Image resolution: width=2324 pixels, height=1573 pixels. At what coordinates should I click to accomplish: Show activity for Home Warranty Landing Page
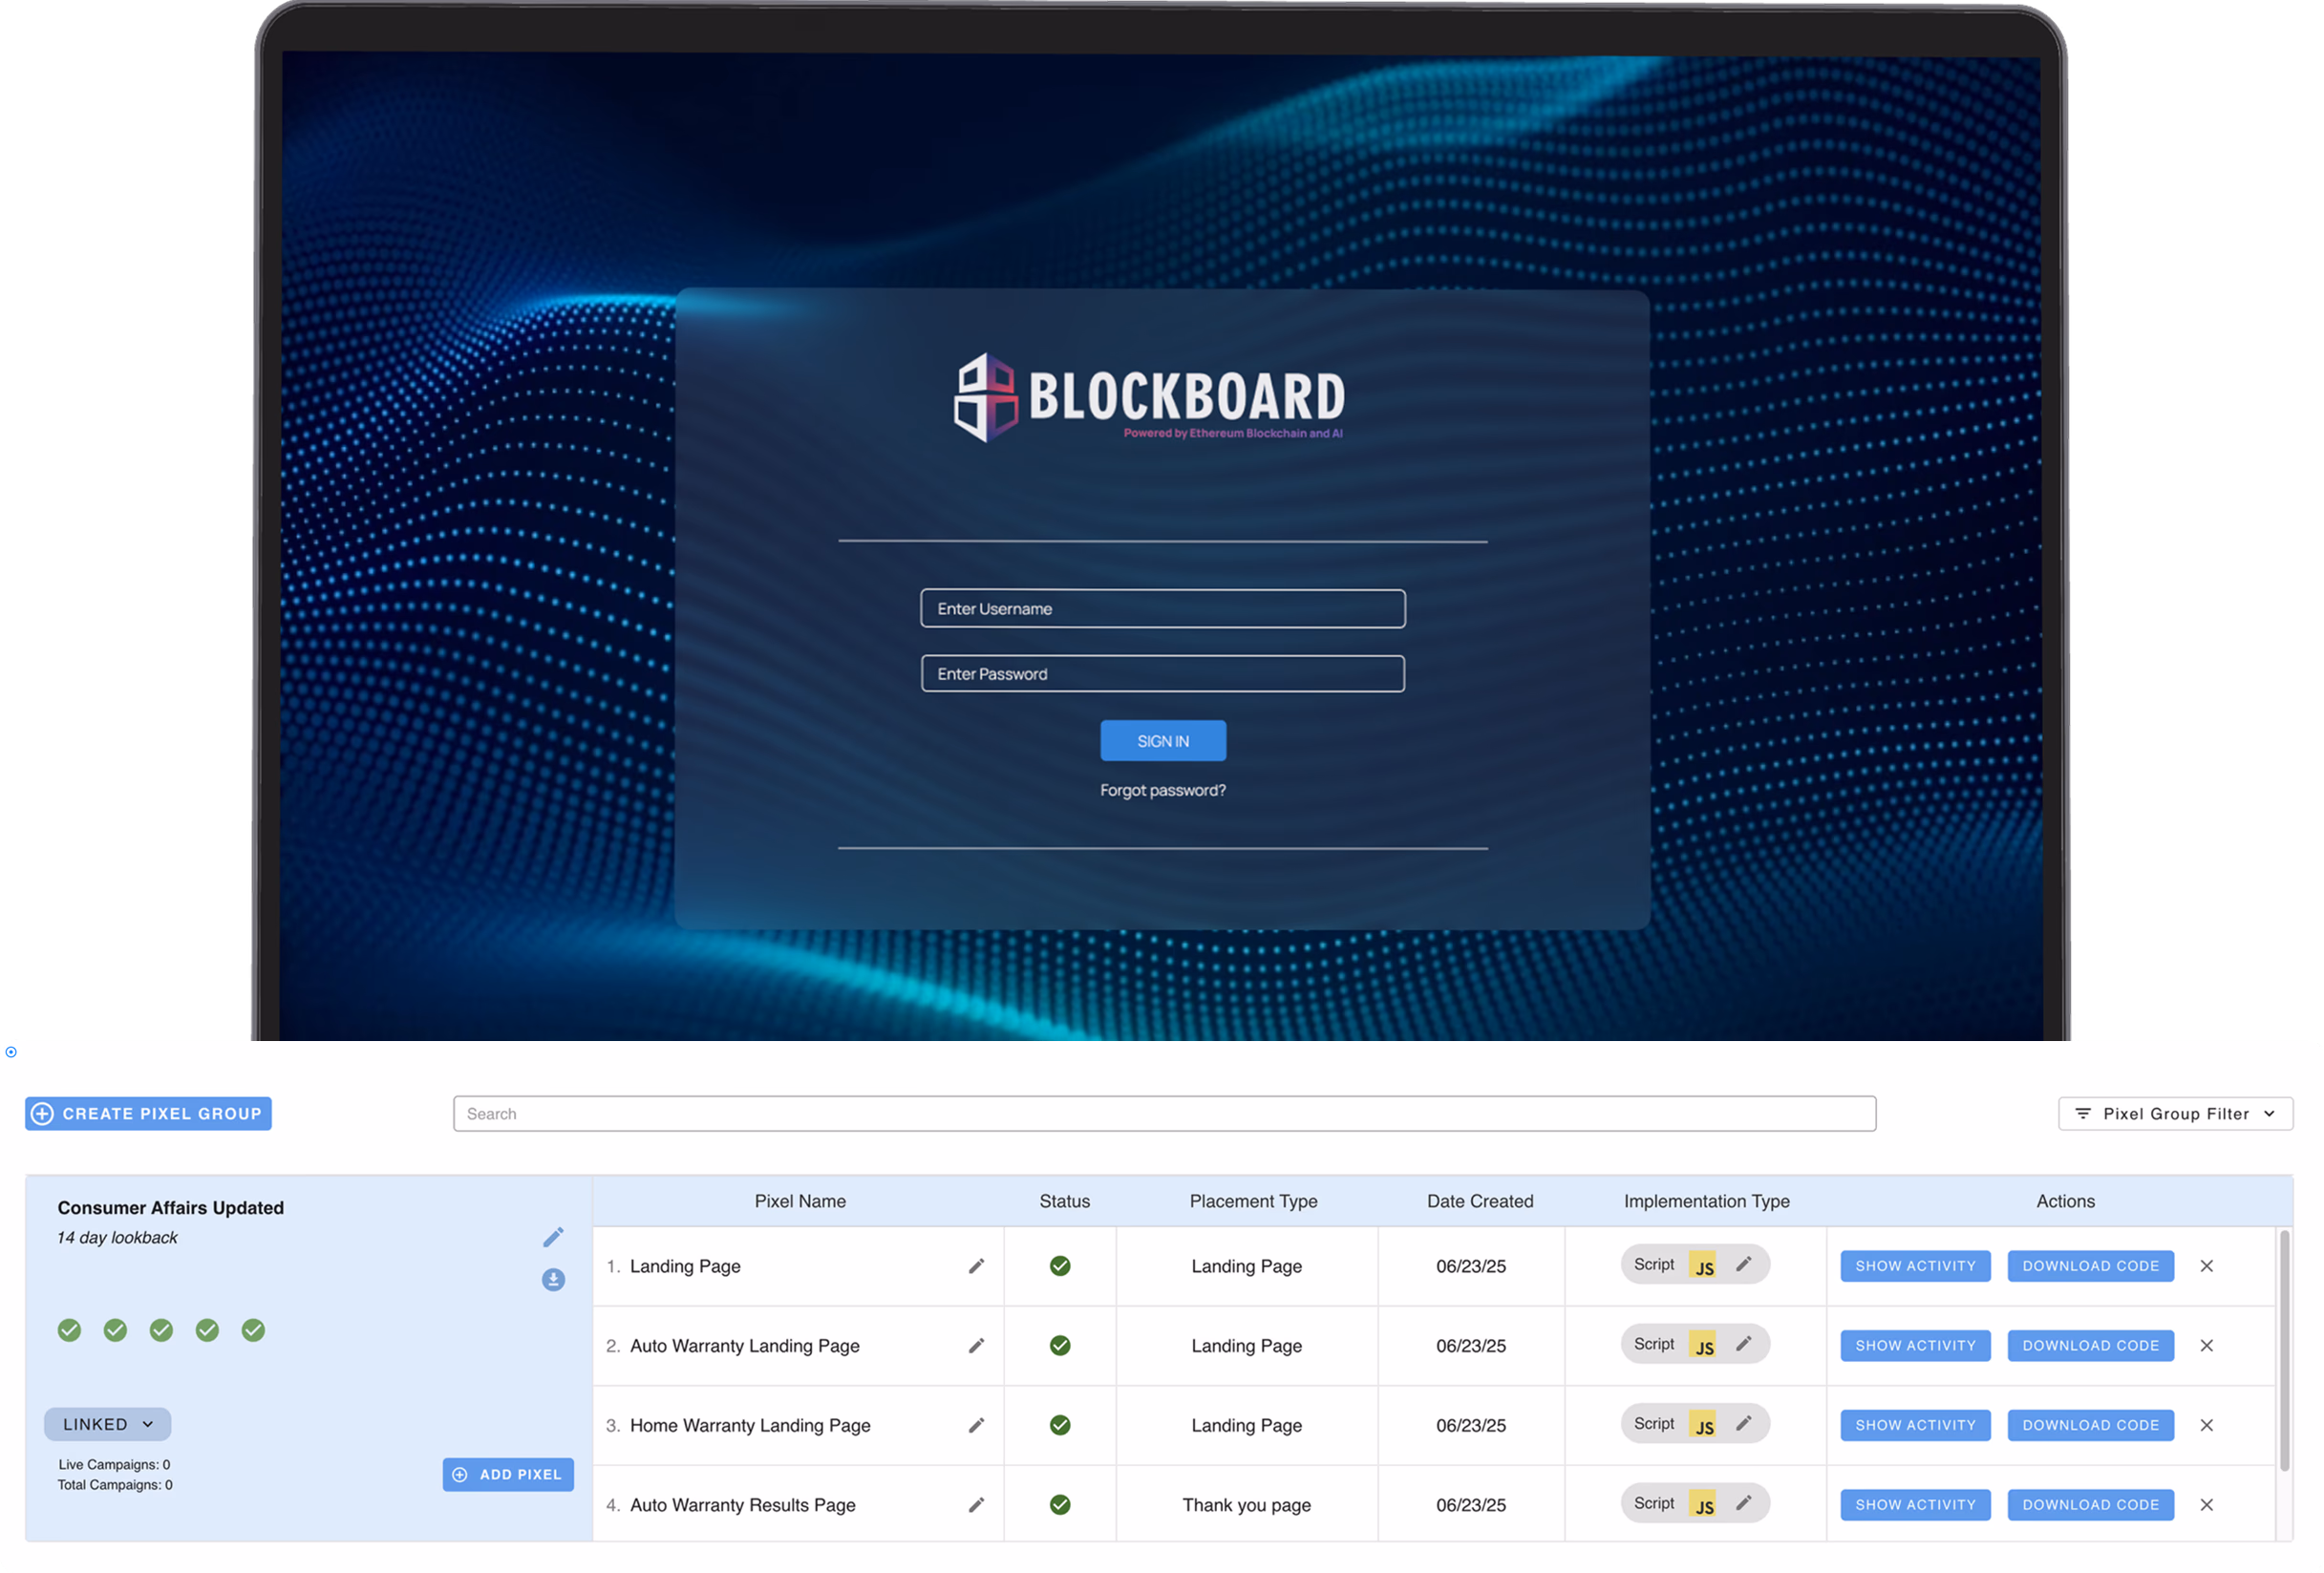[x=1915, y=1425]
